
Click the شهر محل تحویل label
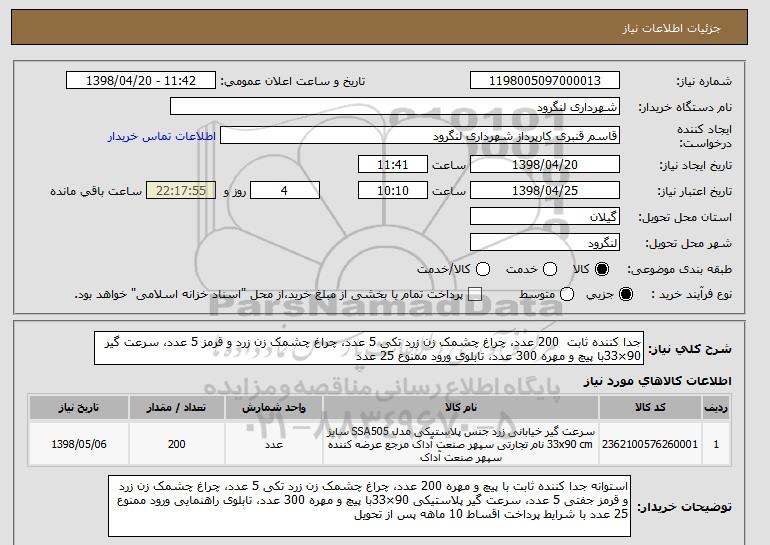688,243
